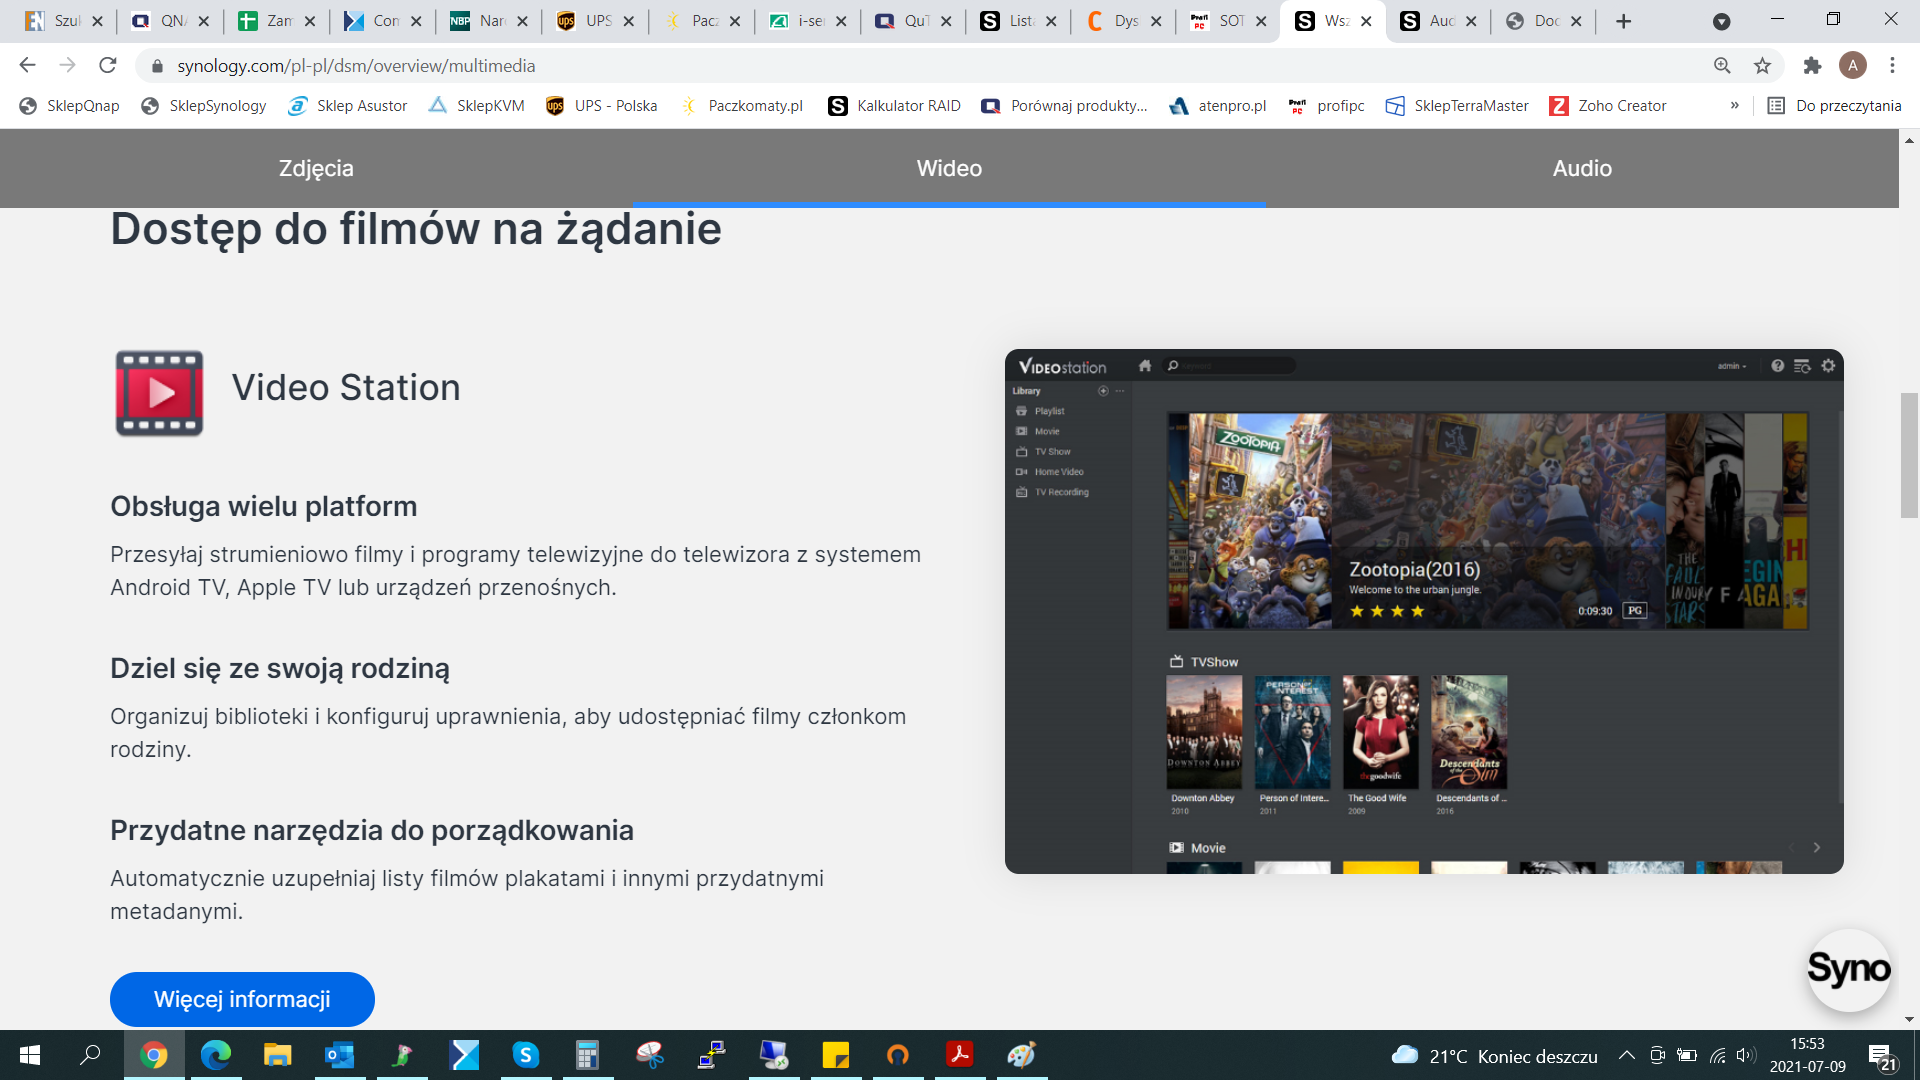Click the Video Station heading text
This screenshot has width=1920, height=1080.
pyautogui.click(x=346, y=388)
